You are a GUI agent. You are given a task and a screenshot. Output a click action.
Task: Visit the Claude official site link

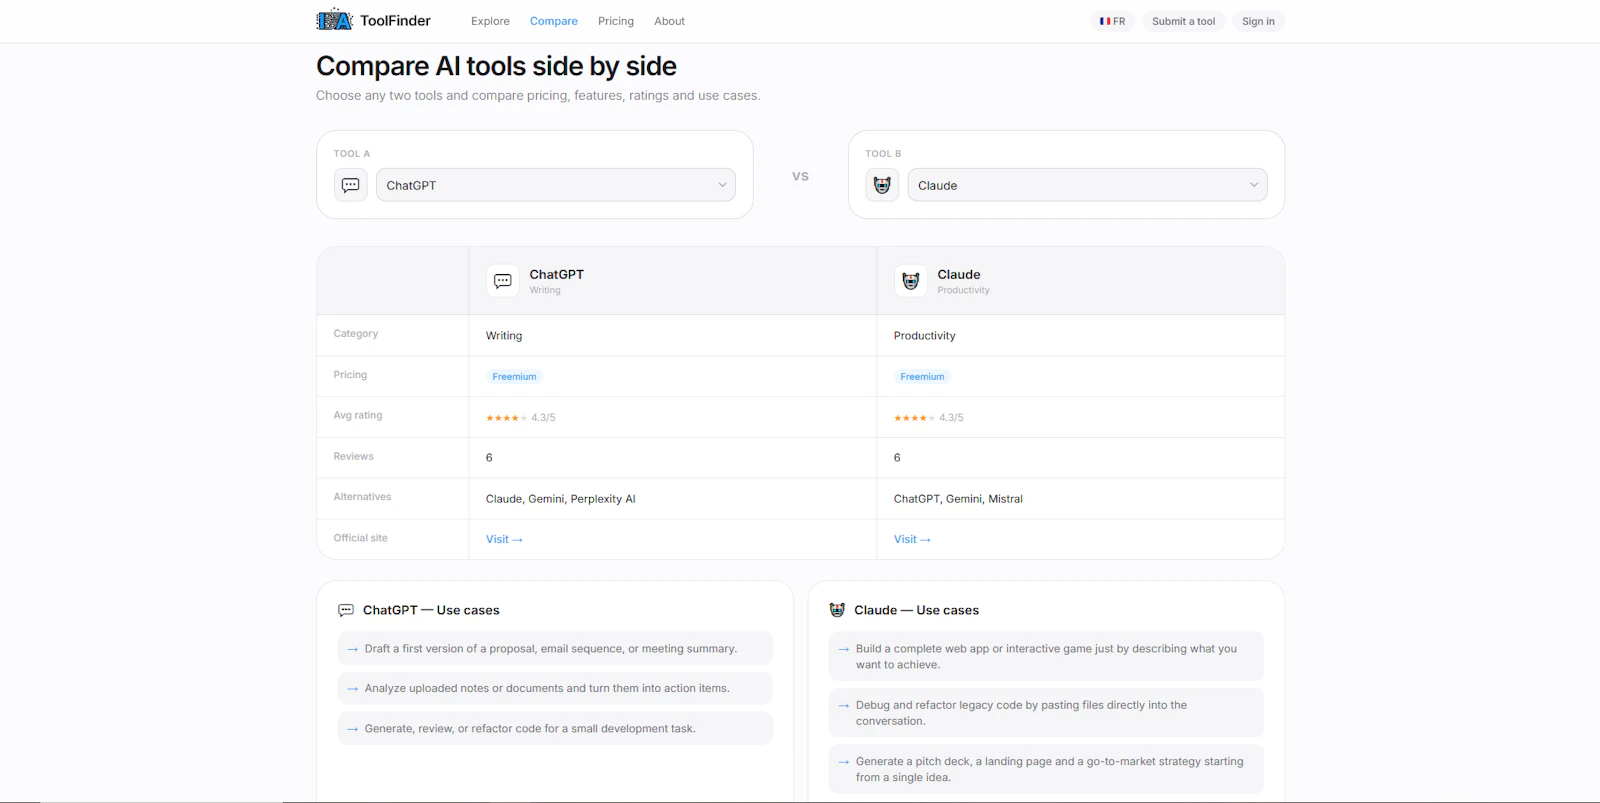pos(912,539)
